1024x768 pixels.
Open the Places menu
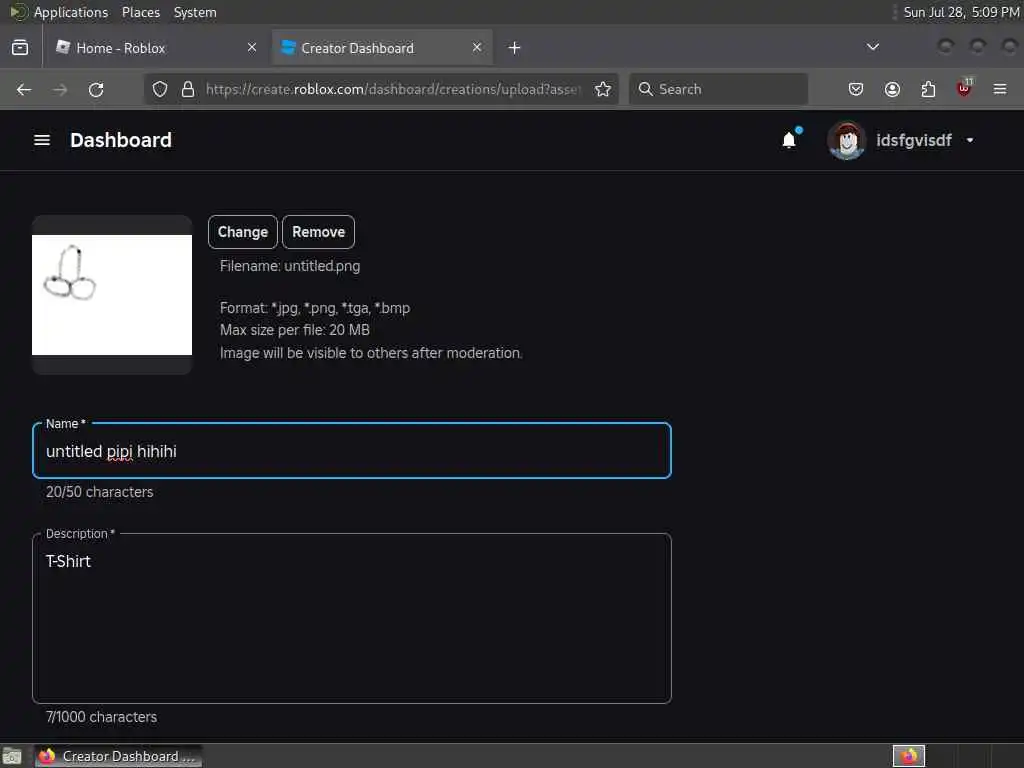point(140,12)
